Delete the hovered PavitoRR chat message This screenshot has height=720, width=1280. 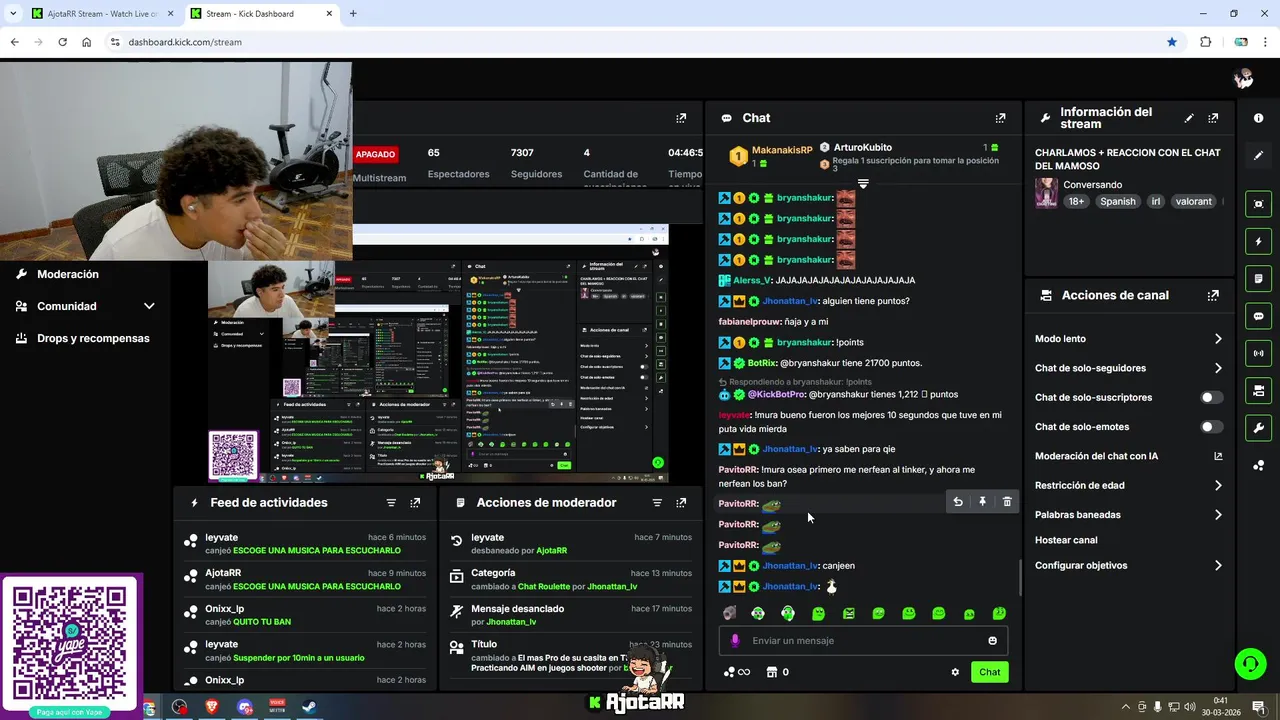[x=1007, y=502]
